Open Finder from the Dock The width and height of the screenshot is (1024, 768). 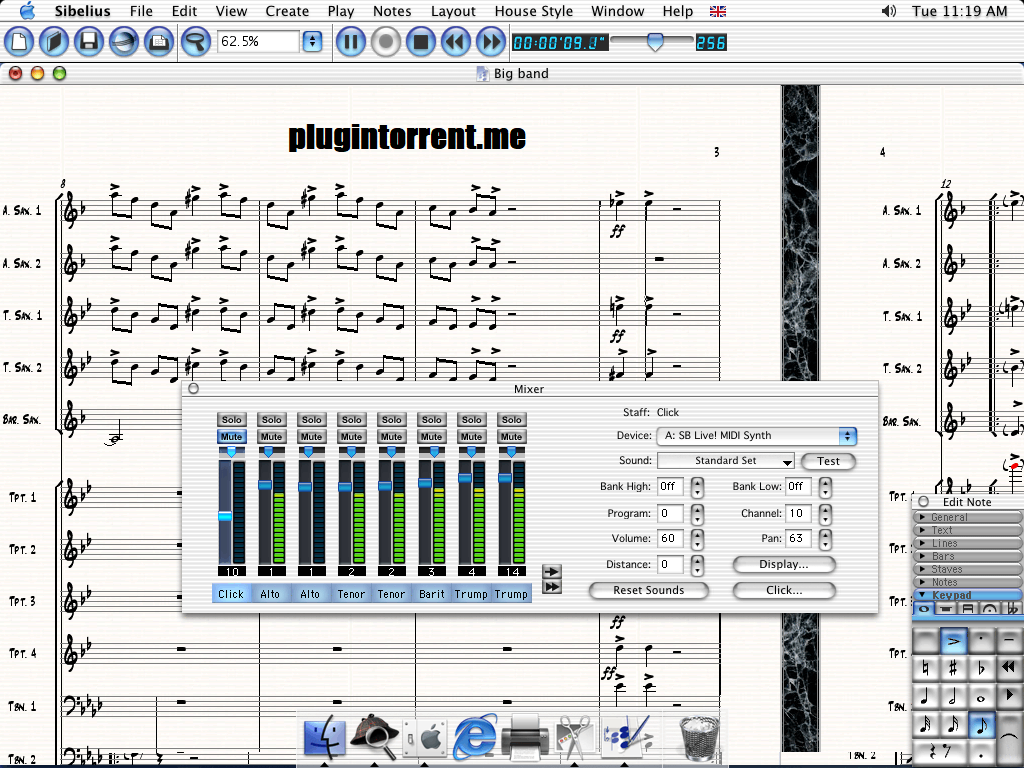point(325,736)
